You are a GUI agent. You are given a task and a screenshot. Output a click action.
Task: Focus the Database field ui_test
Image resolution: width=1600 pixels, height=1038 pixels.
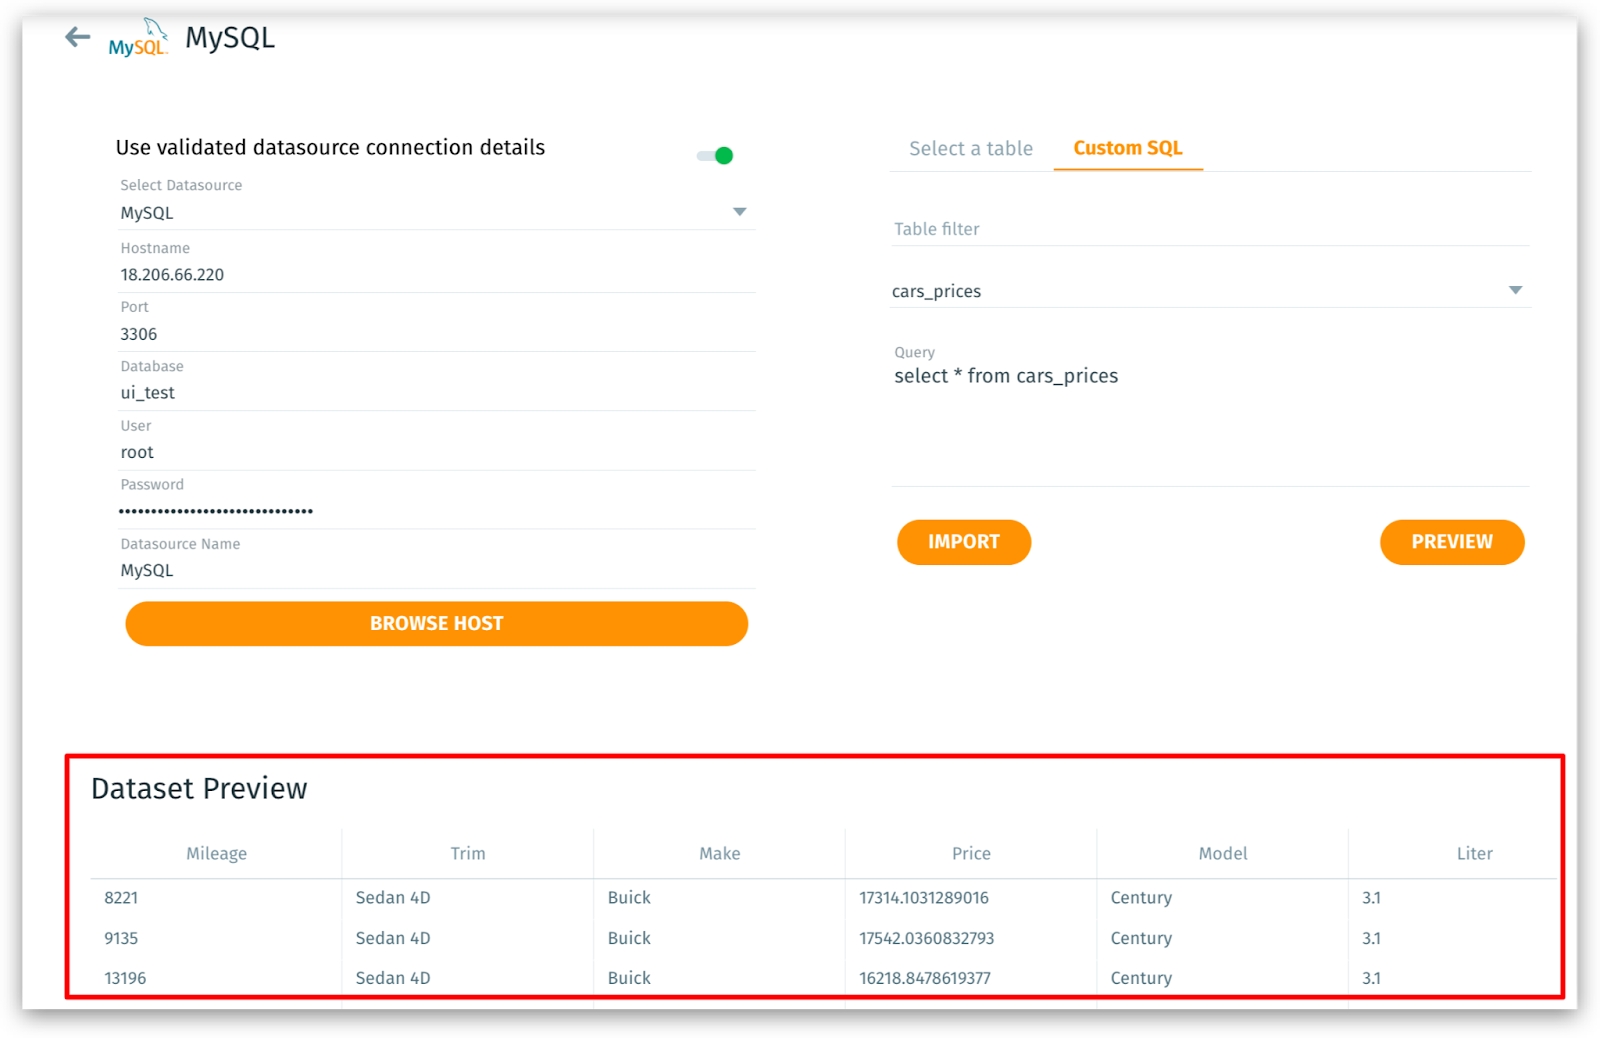click(x=435, y=393)
